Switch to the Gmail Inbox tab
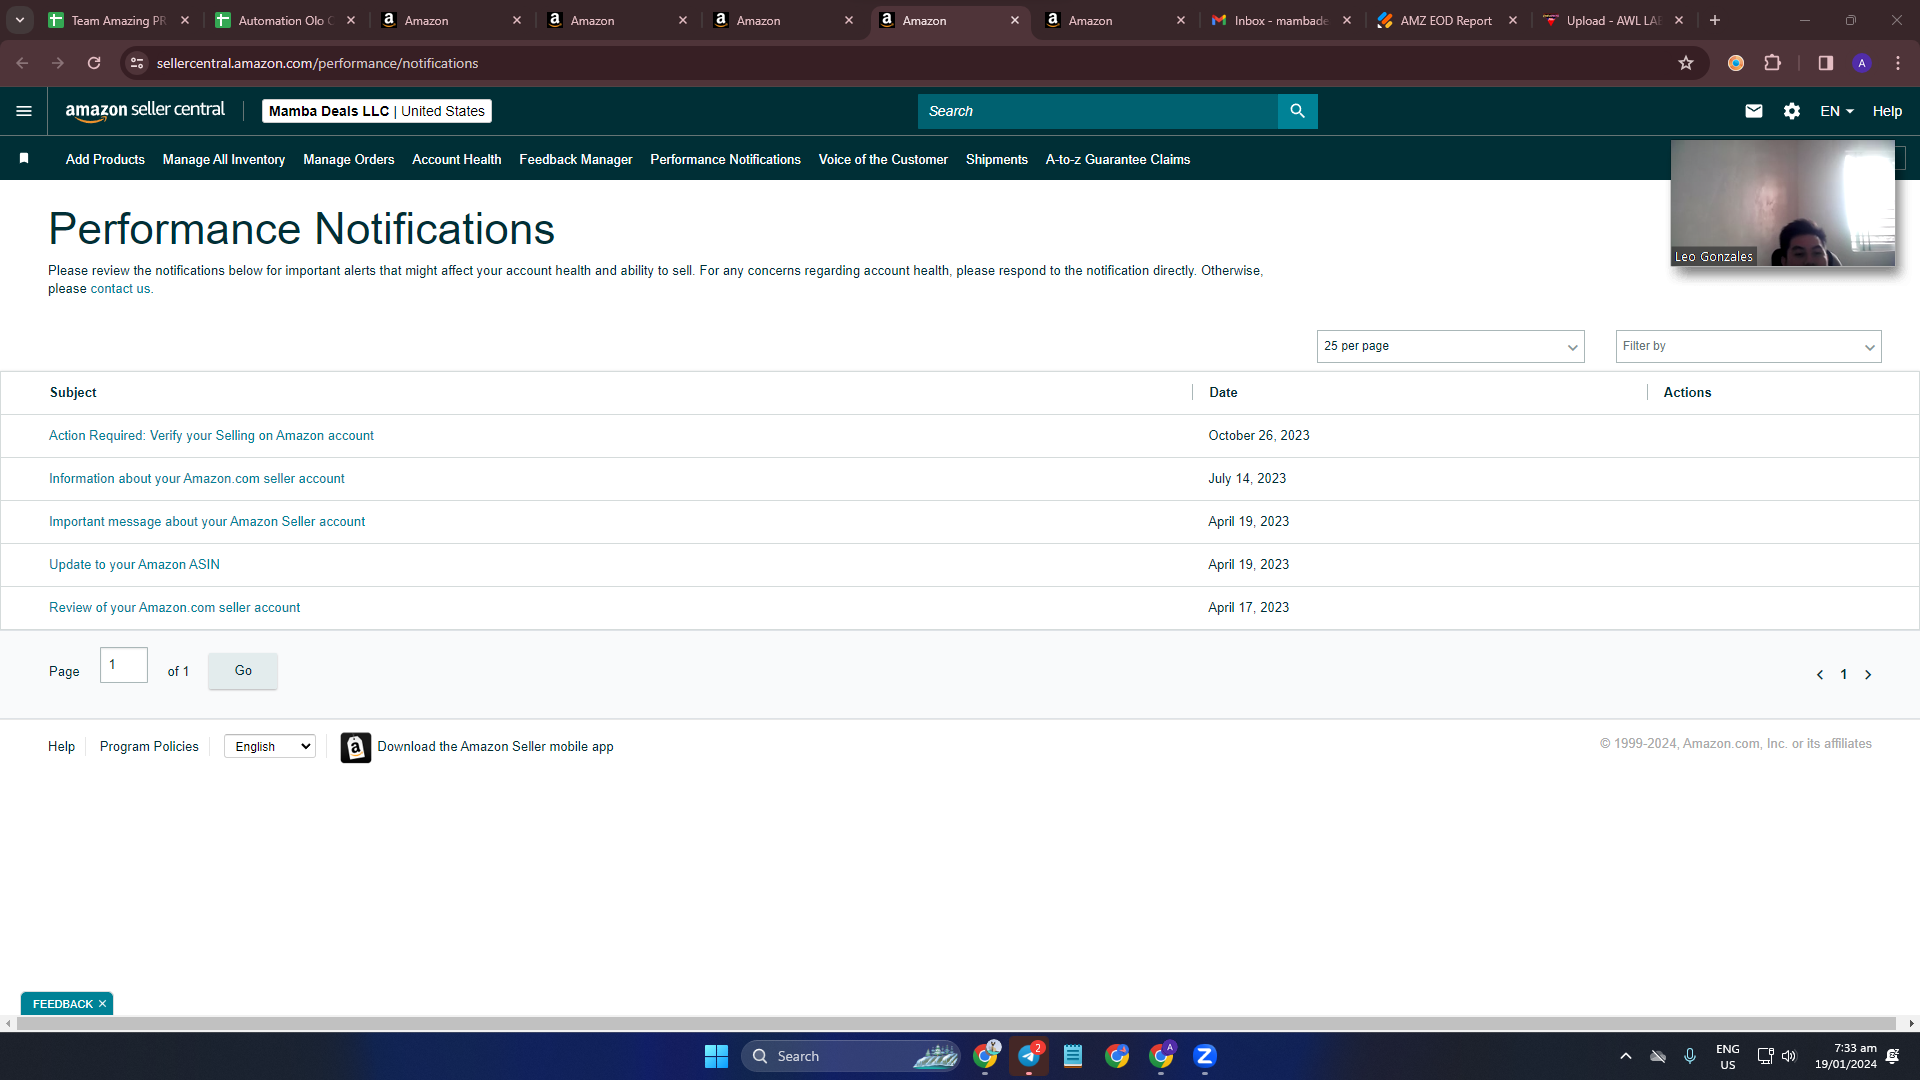 pos(1281,20)
